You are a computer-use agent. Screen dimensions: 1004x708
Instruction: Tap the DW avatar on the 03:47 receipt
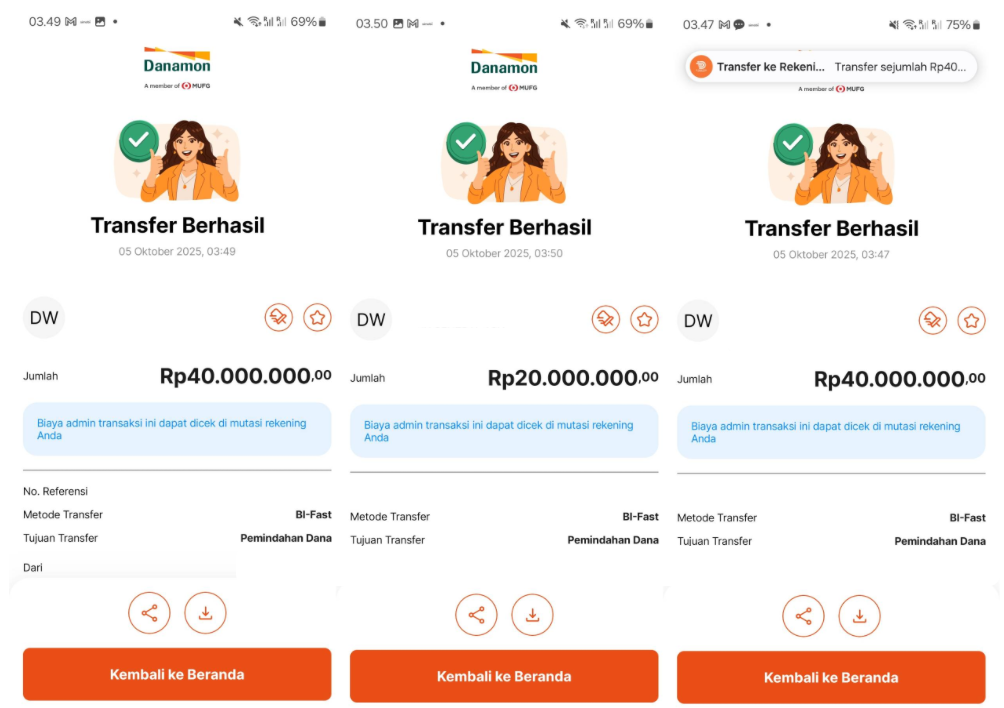(x=698, y=321)
